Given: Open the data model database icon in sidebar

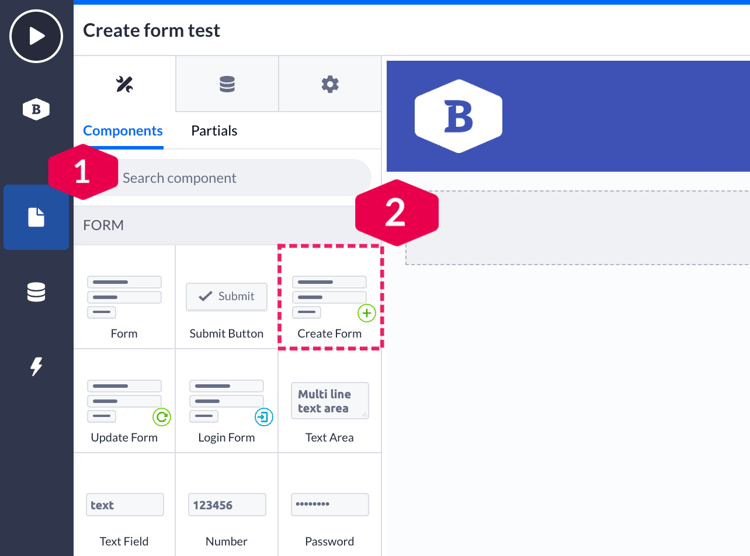Looking at the screenshot, I should [36, 292].
